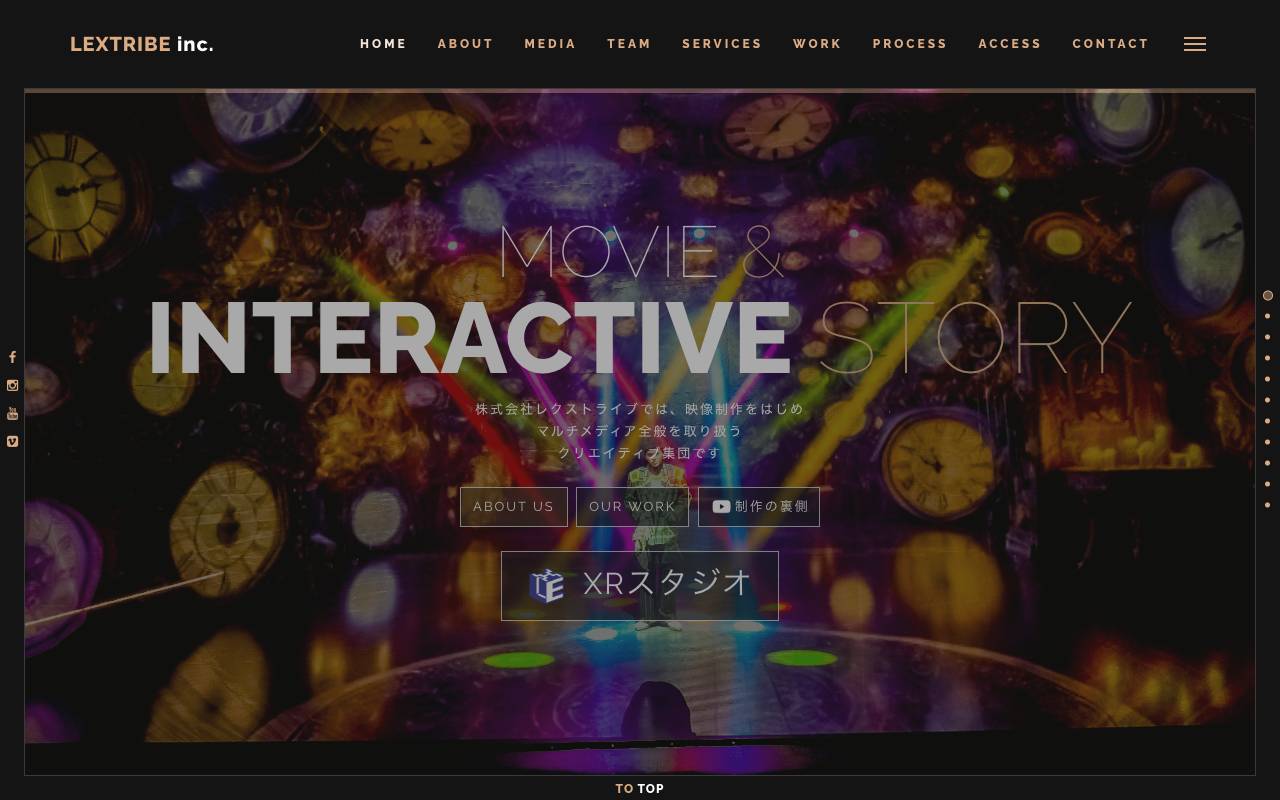
Task: Click the OUR WORK button
Action: tap(632, 507)
